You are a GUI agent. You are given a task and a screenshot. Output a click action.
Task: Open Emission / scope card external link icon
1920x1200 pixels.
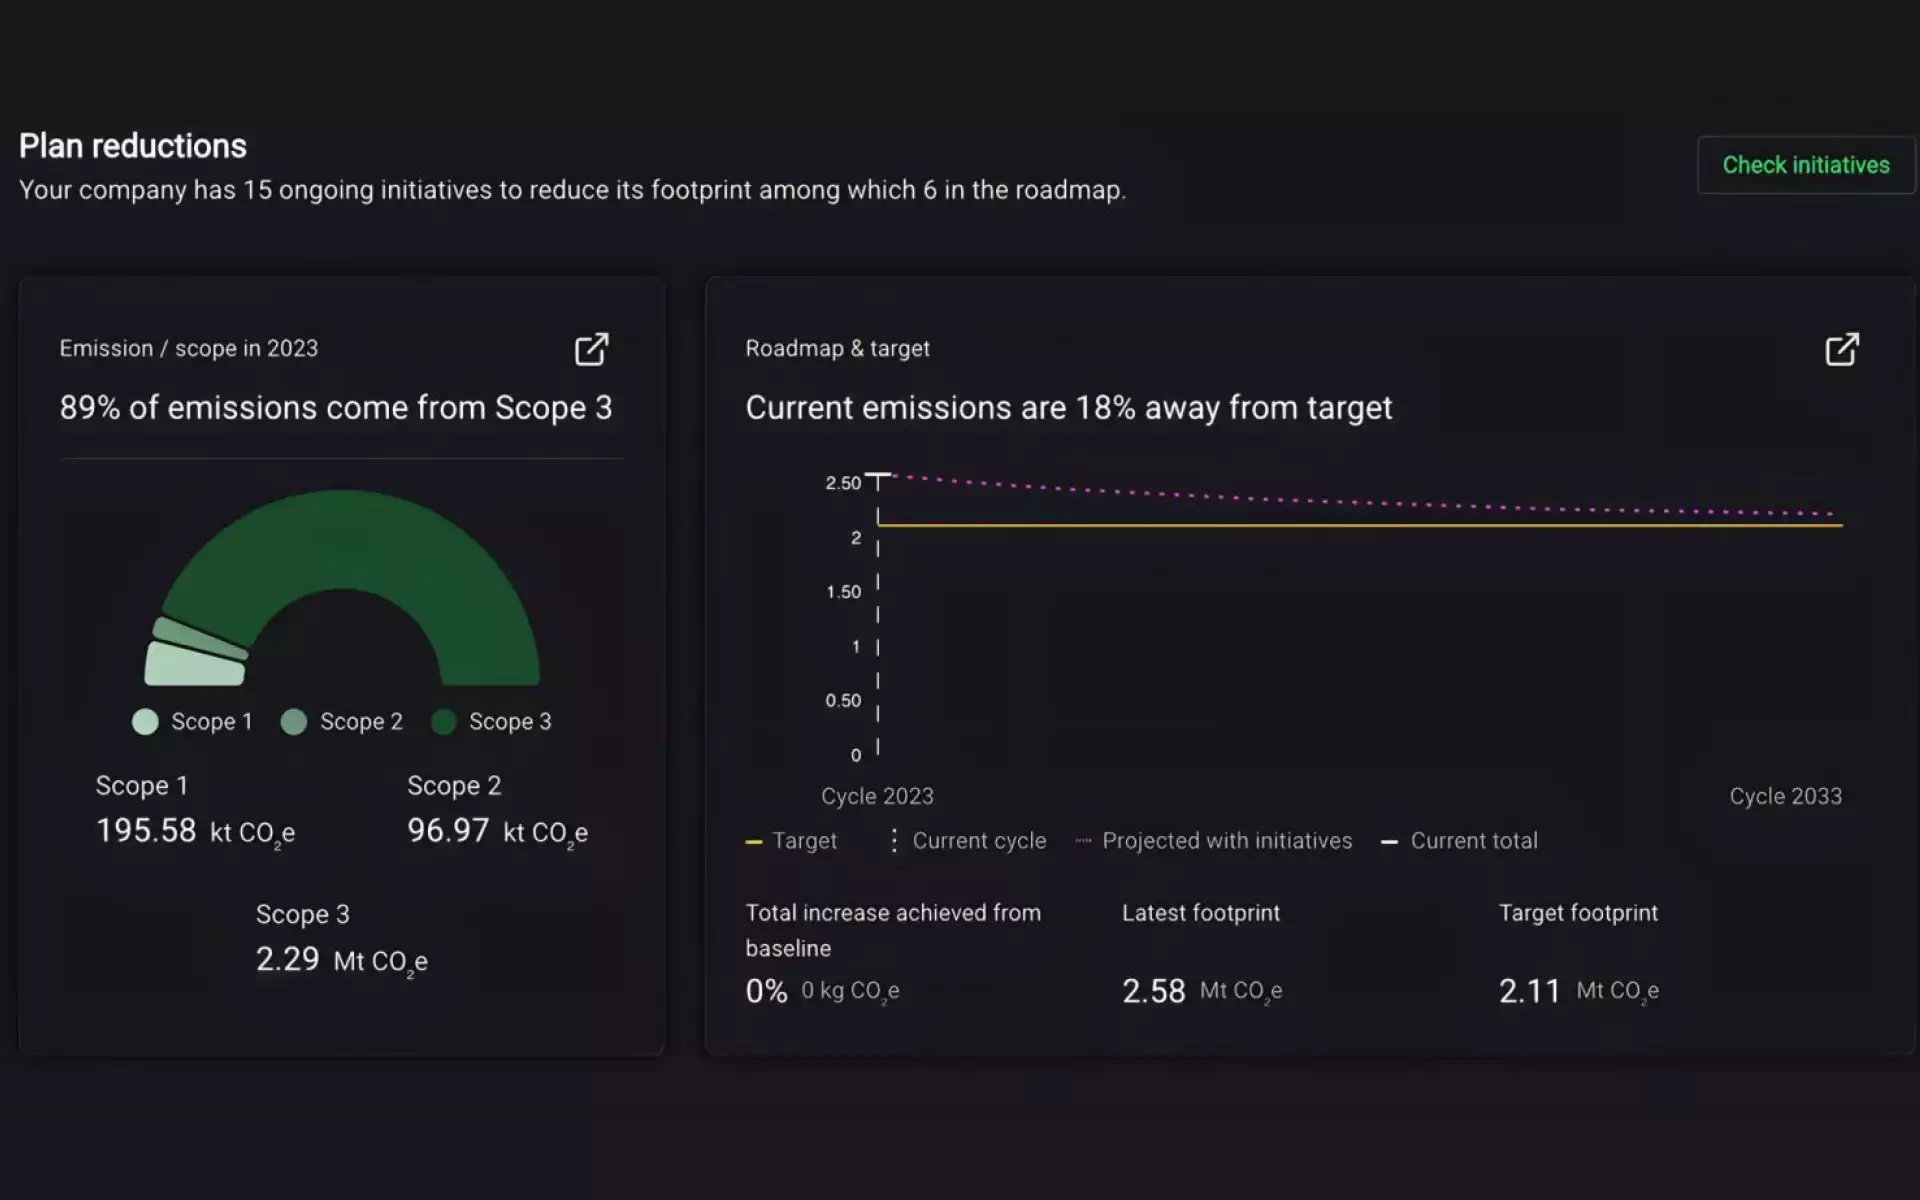[591, 349]
